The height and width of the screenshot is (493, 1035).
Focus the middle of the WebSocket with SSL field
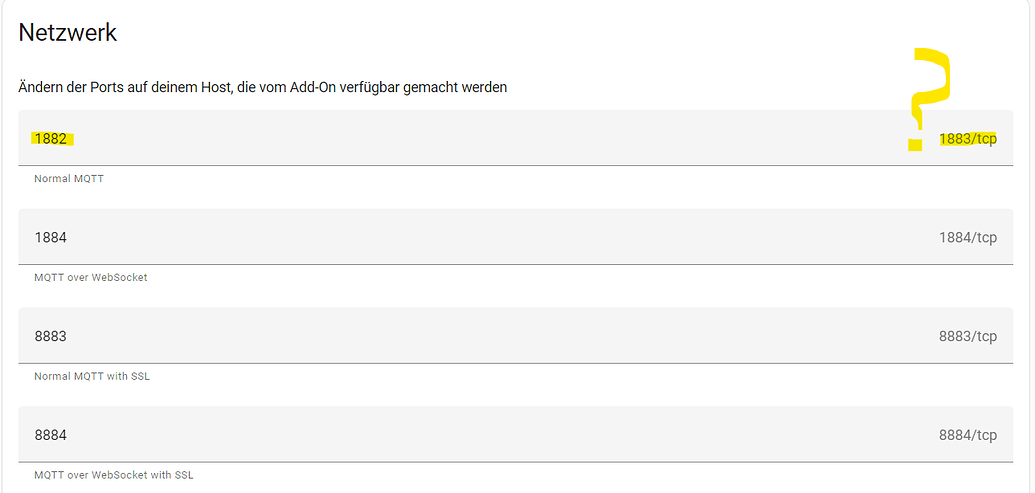[515, 435]
